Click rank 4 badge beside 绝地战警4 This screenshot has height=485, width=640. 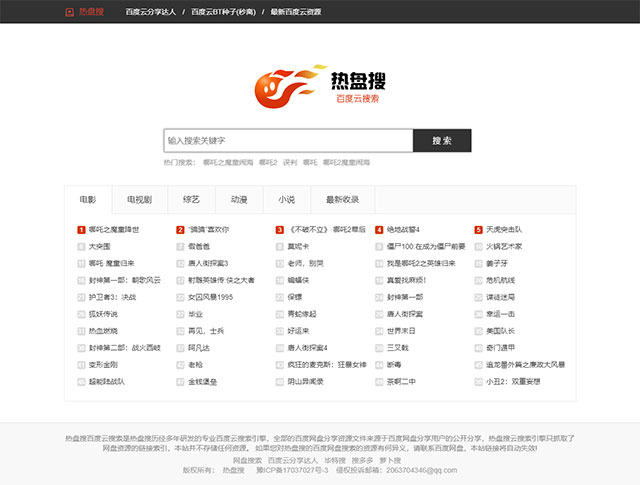[379, 229]
